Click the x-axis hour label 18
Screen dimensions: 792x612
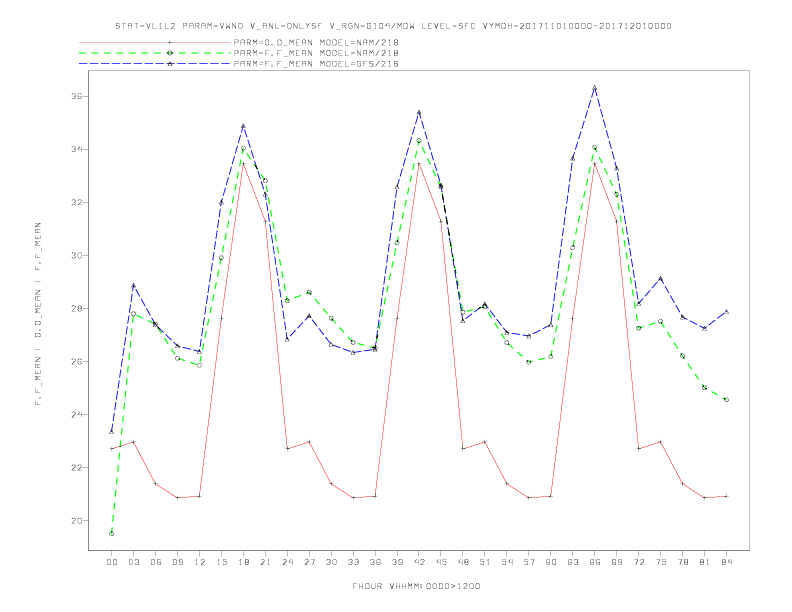coord(243,562)
